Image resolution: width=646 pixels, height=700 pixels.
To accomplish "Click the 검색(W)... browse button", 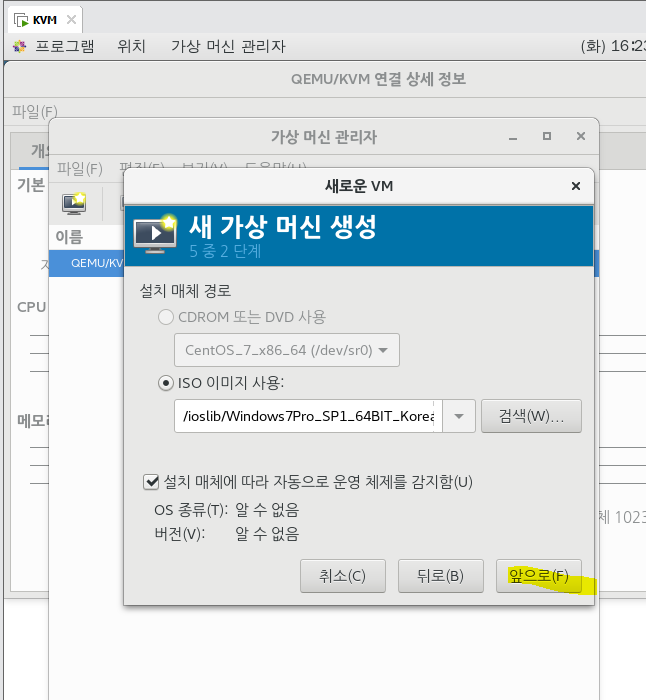I will click(x=531, y=416).
